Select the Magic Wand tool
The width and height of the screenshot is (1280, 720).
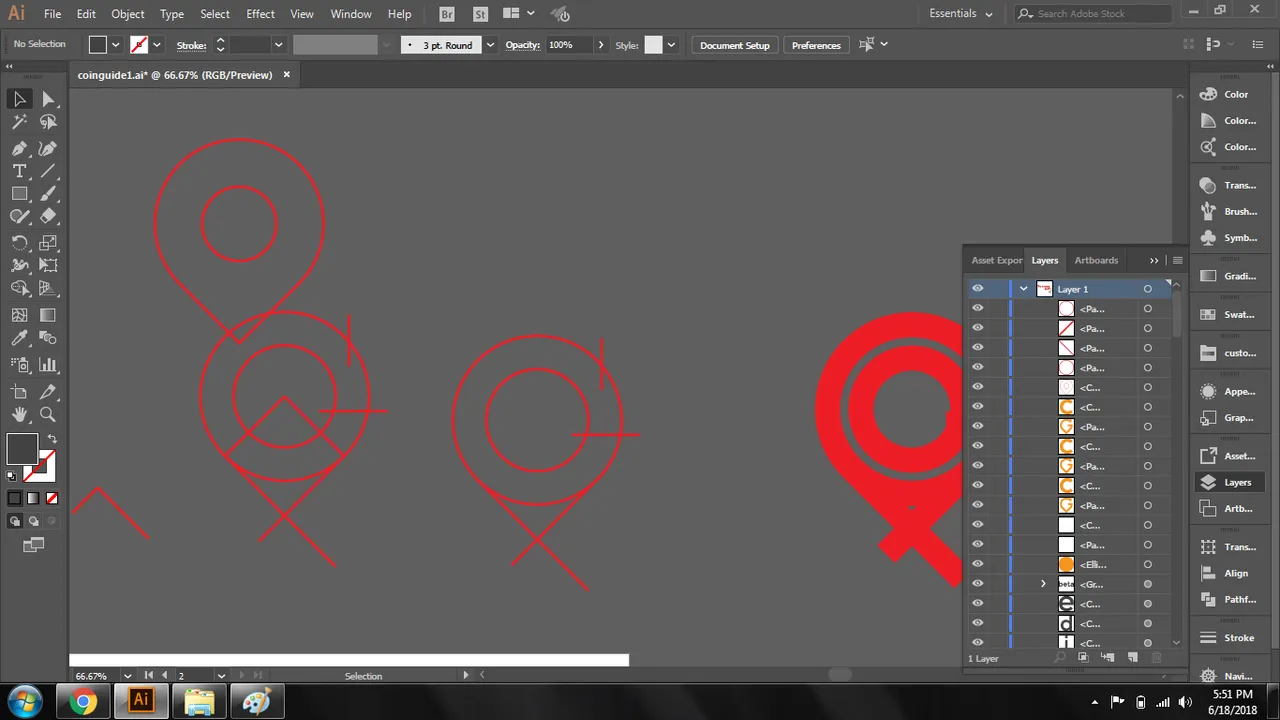click(x=19, y=122)
